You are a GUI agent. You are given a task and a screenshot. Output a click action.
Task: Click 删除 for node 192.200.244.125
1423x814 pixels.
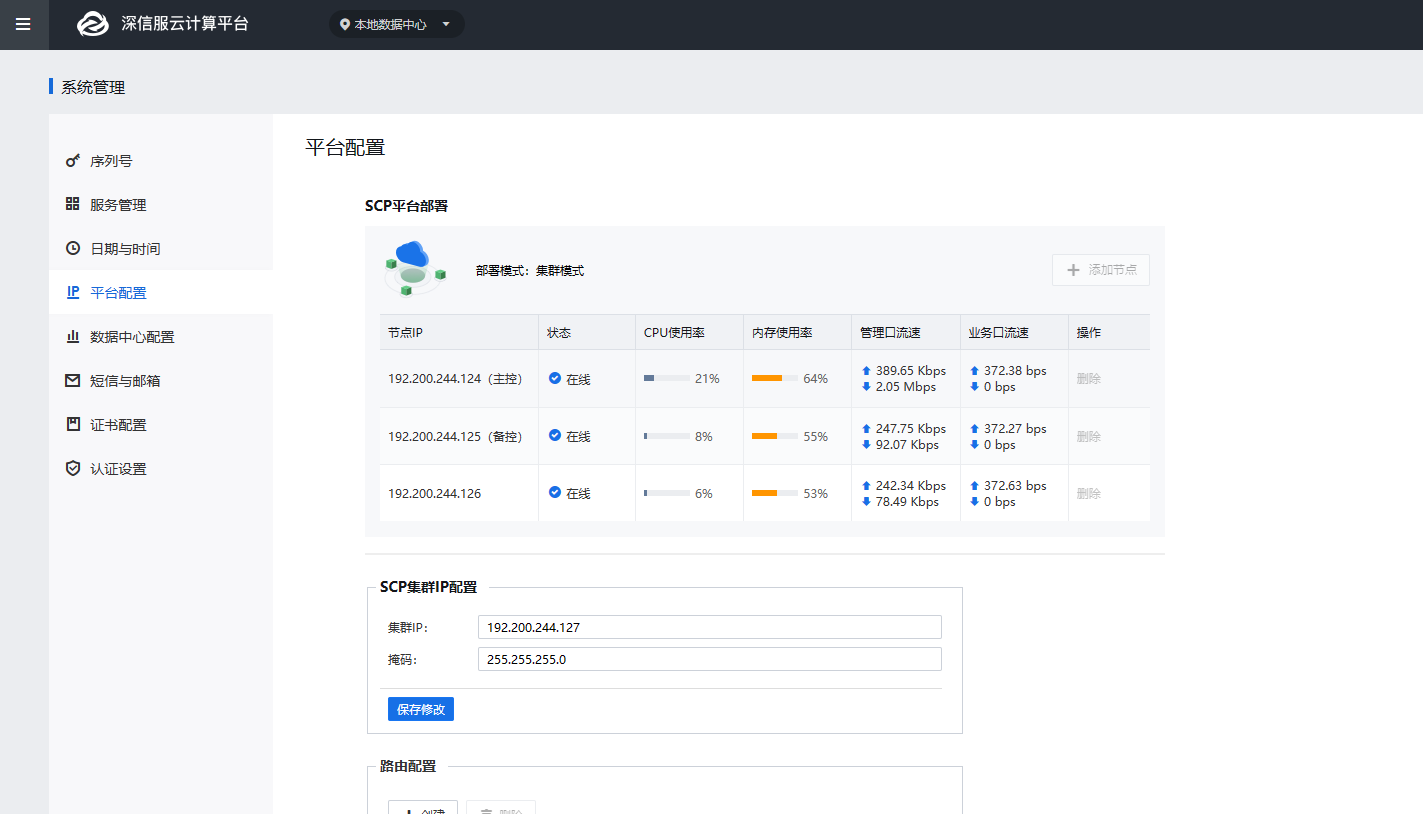pyautogui.click(x=1089, y=436)
